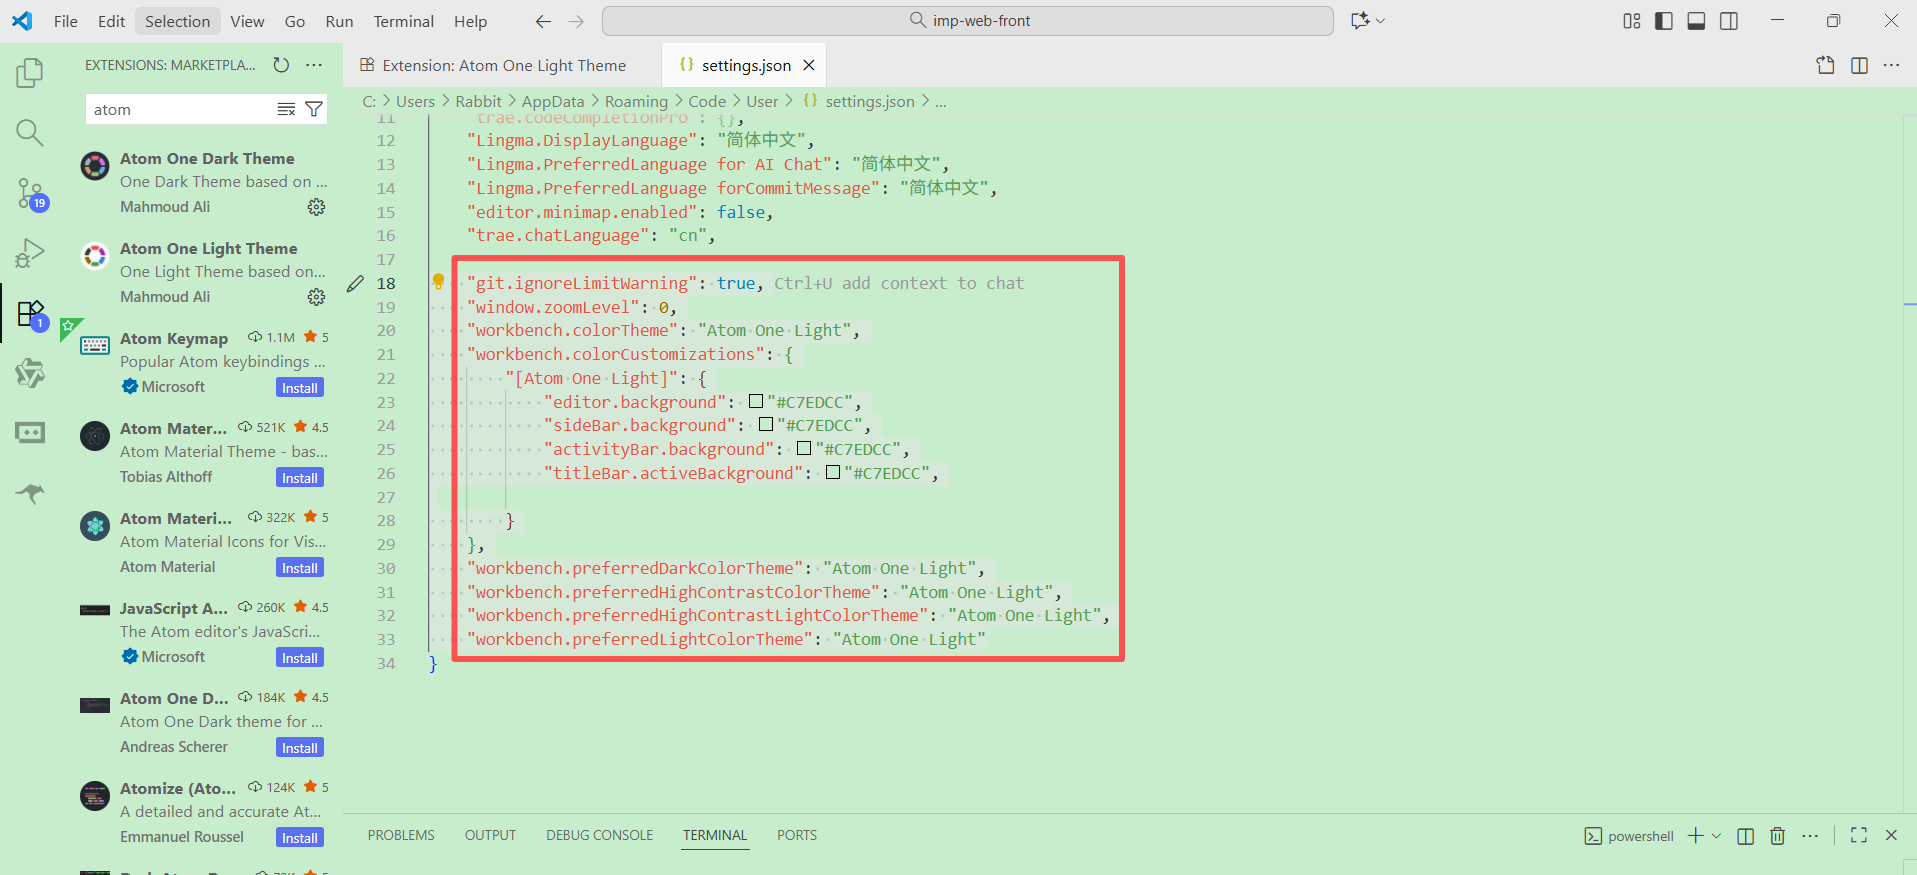Open extensions view more actions menu

click(x=314, y=65)
